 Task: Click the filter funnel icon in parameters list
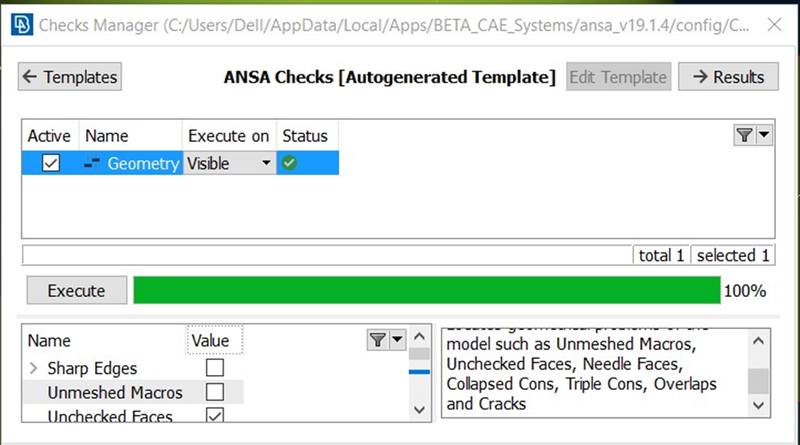tap(378, 340)
